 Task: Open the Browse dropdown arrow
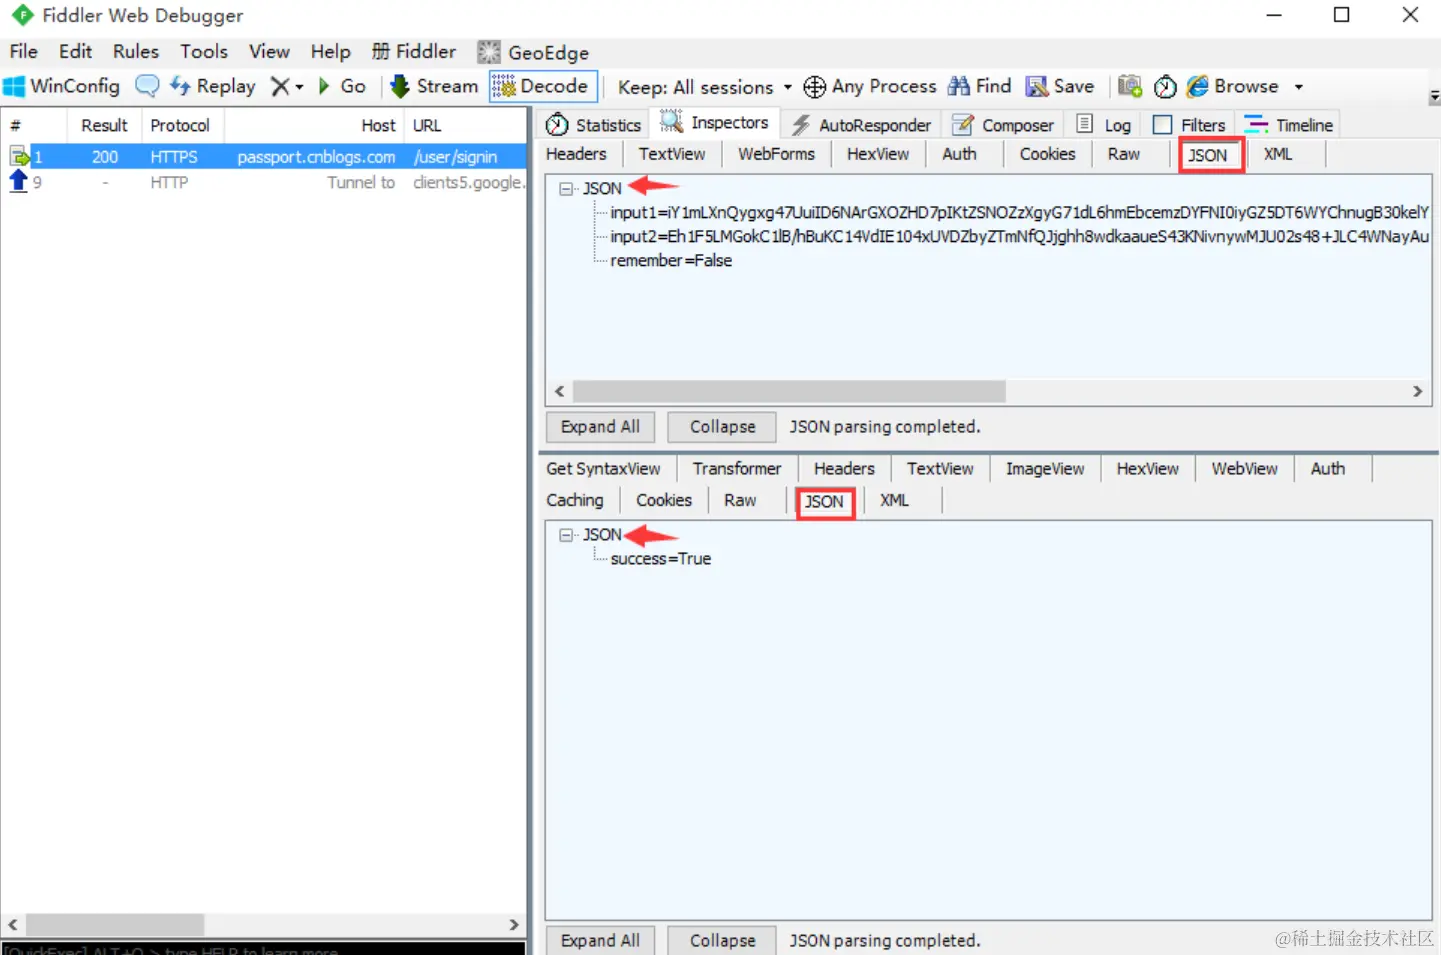click(1299, 87)
